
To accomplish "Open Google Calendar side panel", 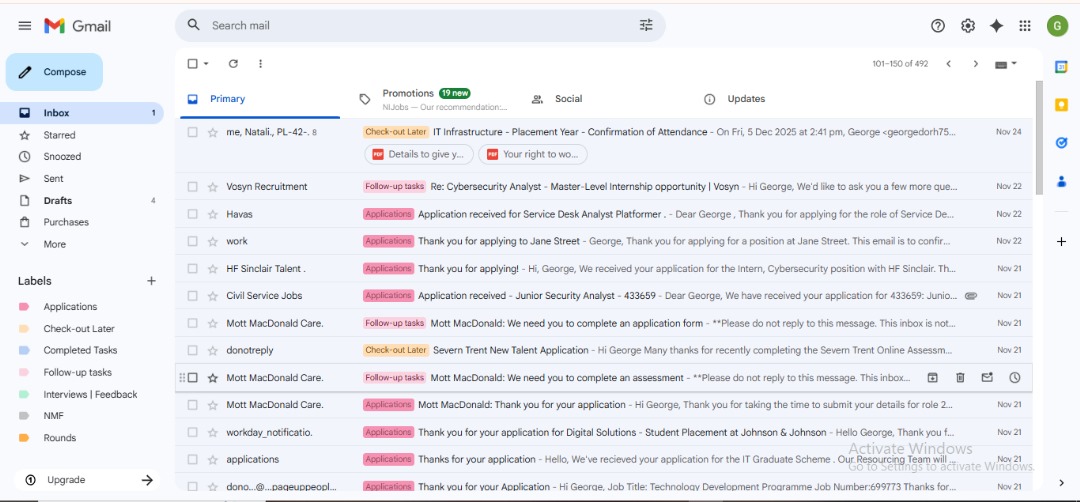I will [x=1061, y=67].
